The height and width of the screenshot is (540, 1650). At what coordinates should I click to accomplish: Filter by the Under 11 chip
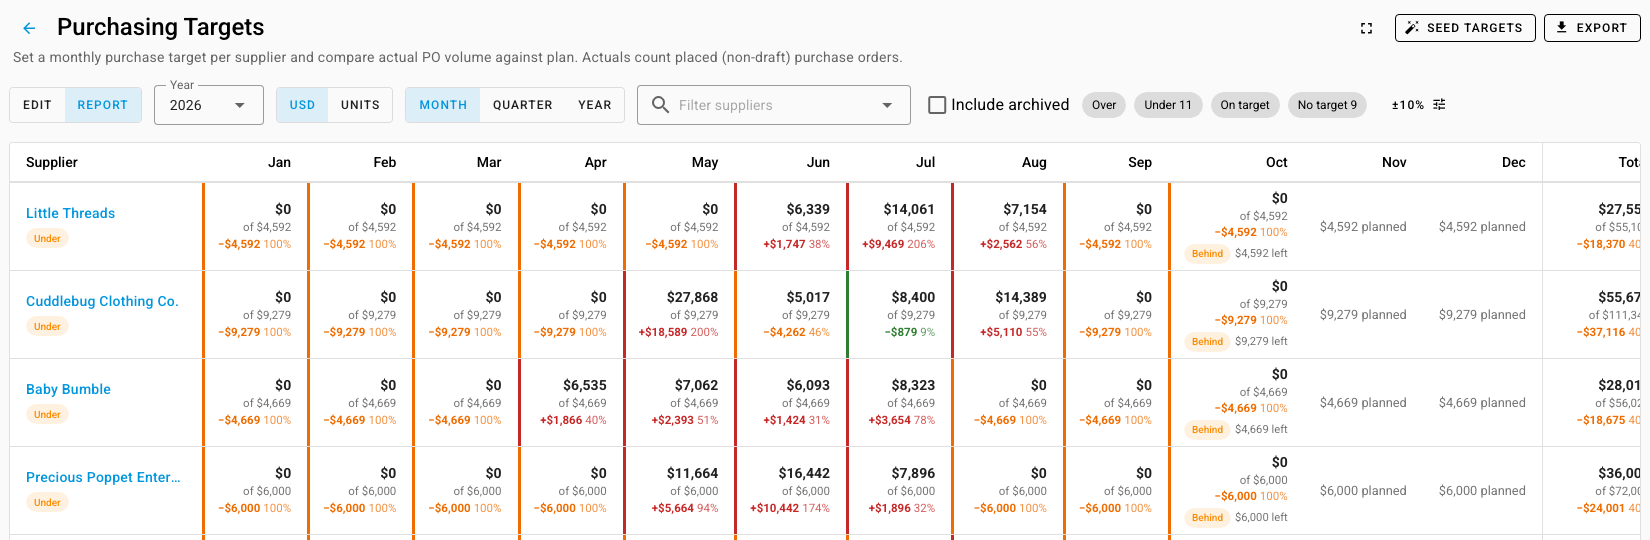tap(1168, 105)
